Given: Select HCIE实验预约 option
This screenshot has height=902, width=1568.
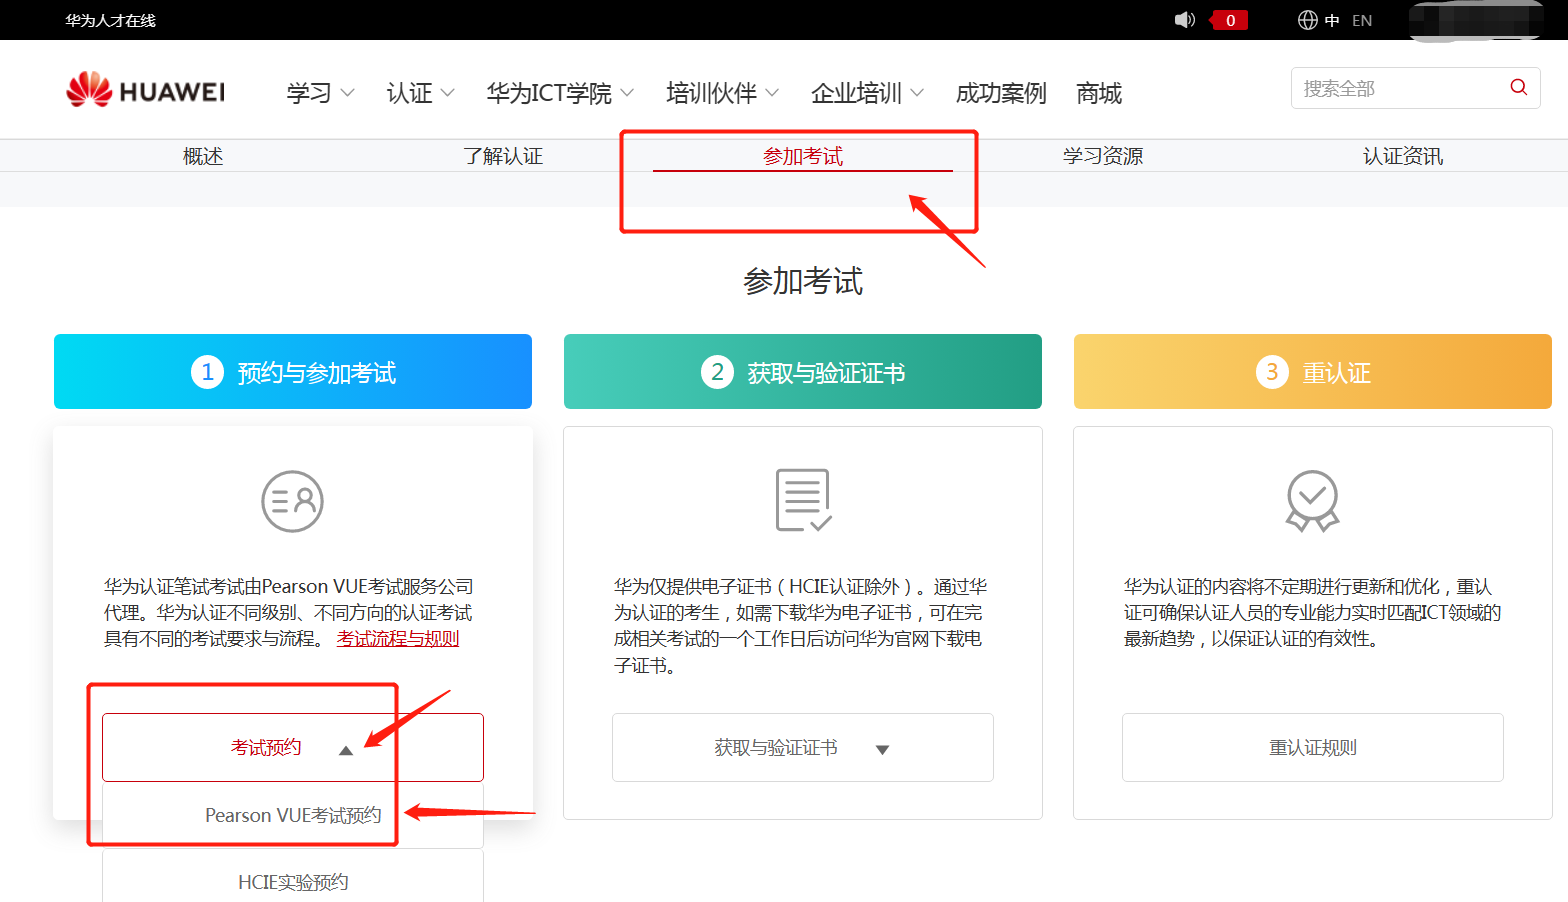Looking at the screenshot, I should pyautogui.click(x=293, y=880).
